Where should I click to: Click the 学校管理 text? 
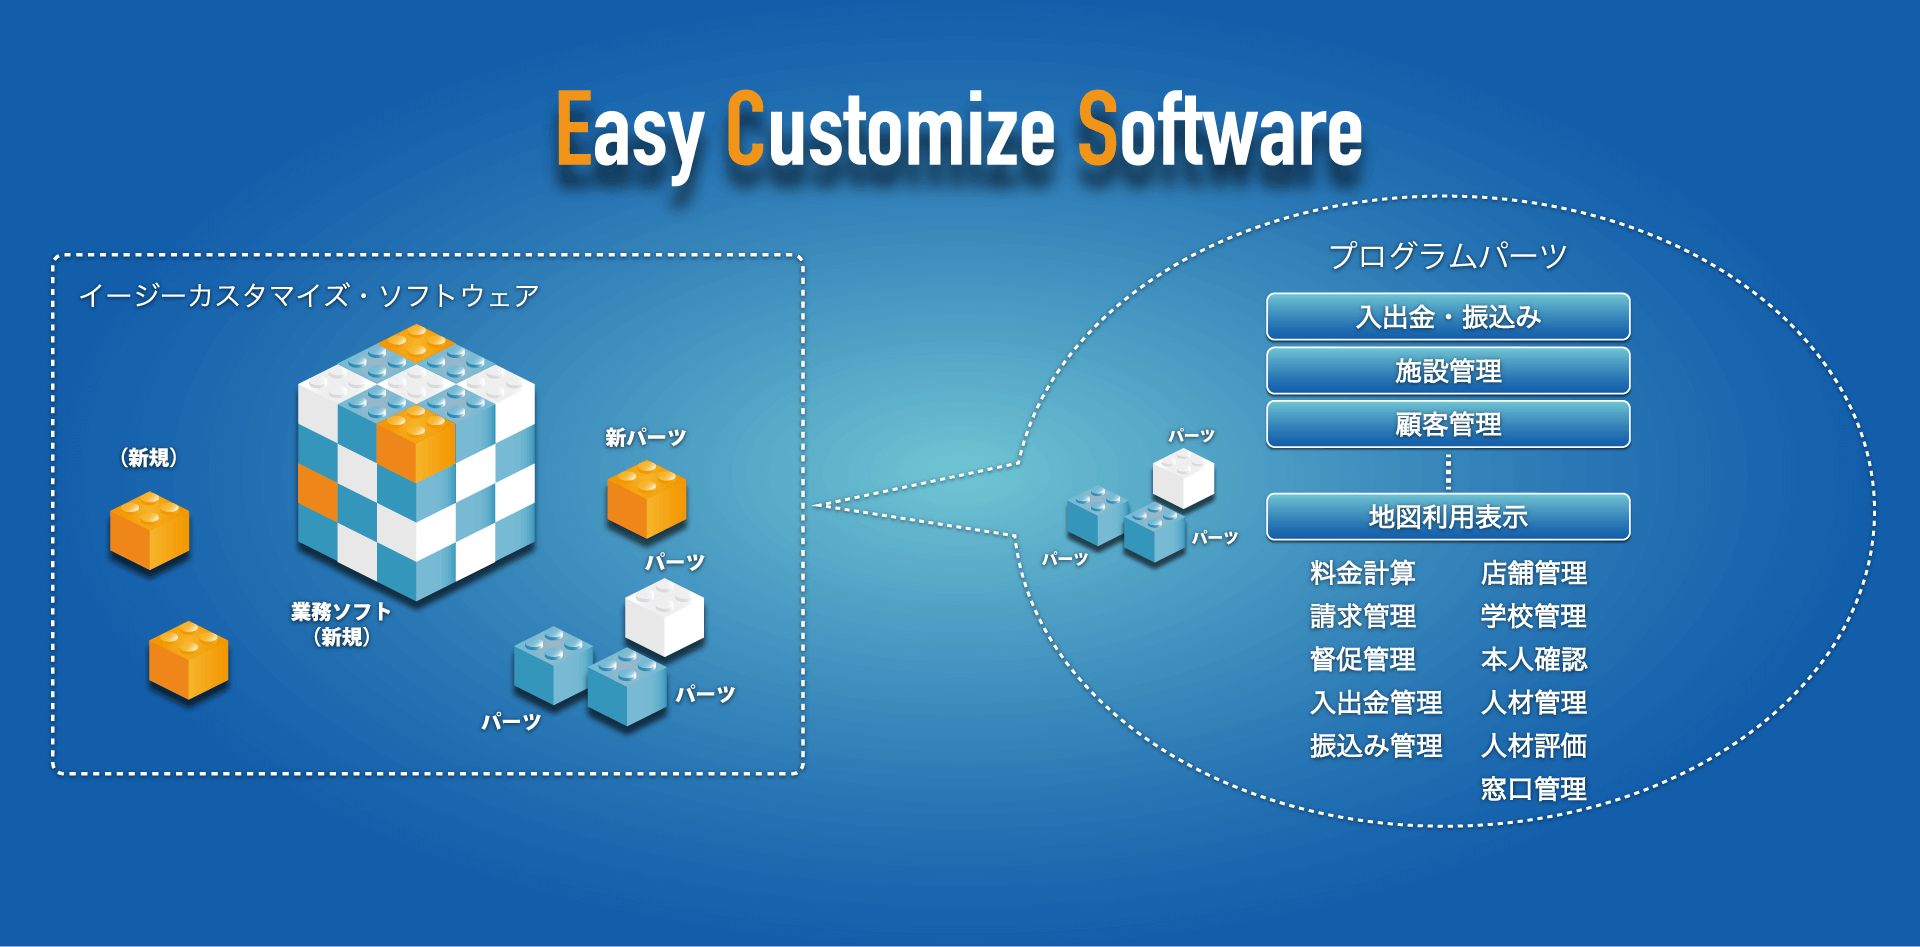(x=1534, y=616)
